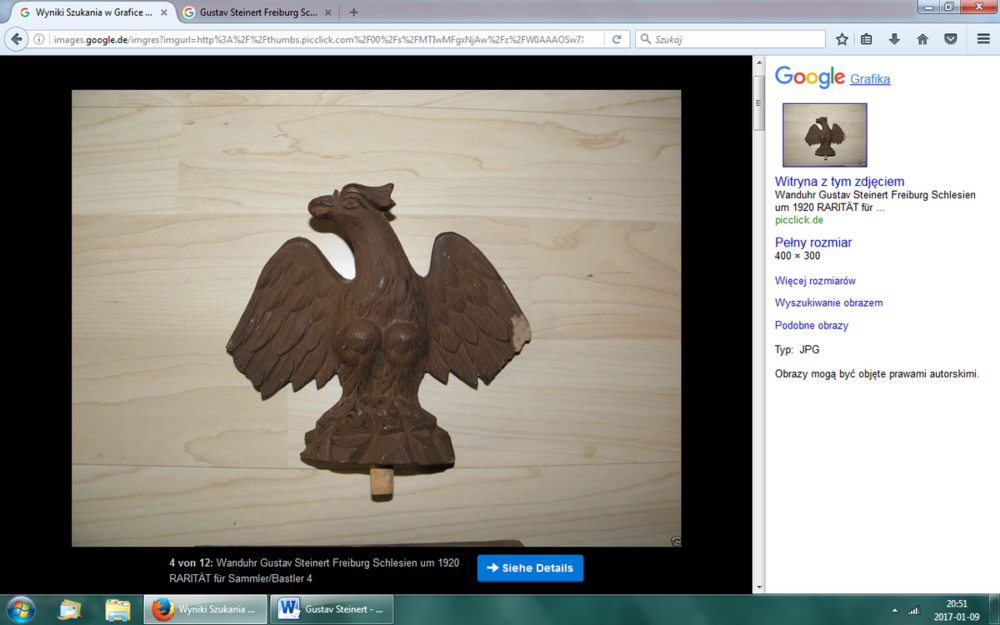The width and height of the screenshot is (1000, 625).
Task: Open the bookmarks list icon
Action: tap(867, 39)
